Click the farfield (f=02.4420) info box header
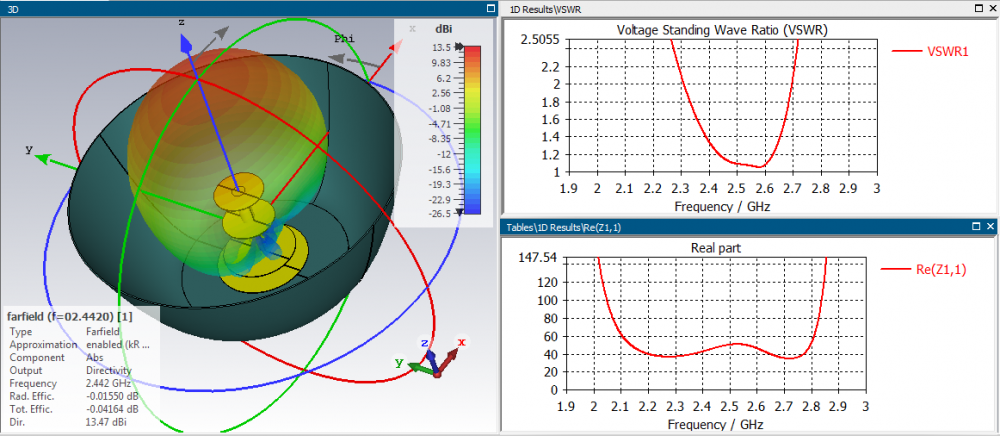Screen dimensions: 1000x436 [x=70, y=316]
